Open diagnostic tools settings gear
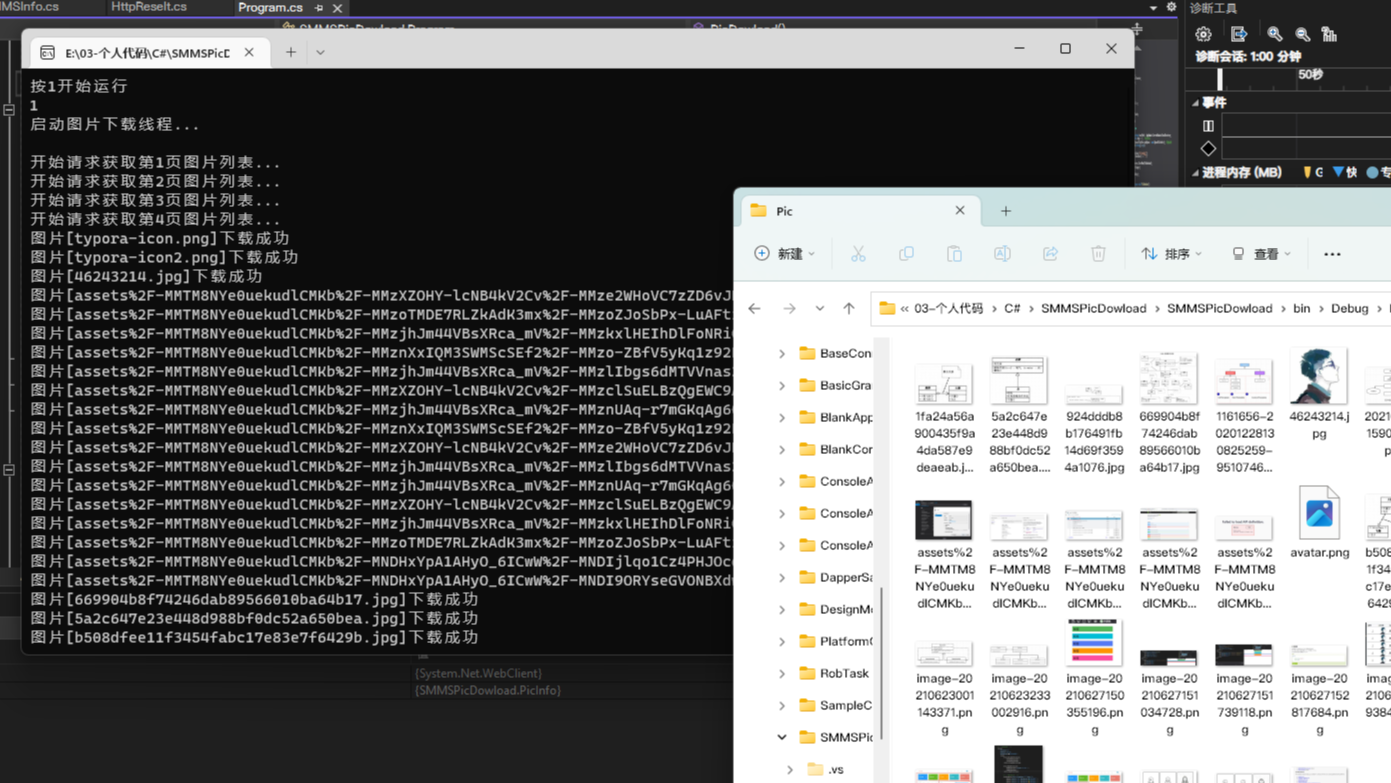The image size is (1391, 783). (1203, 34)
